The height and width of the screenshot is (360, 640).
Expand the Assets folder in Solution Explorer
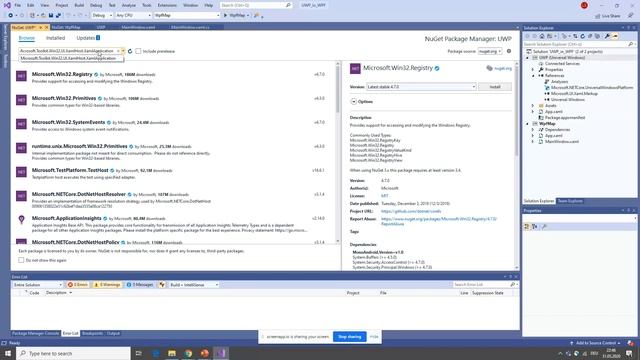pos(533,106)
